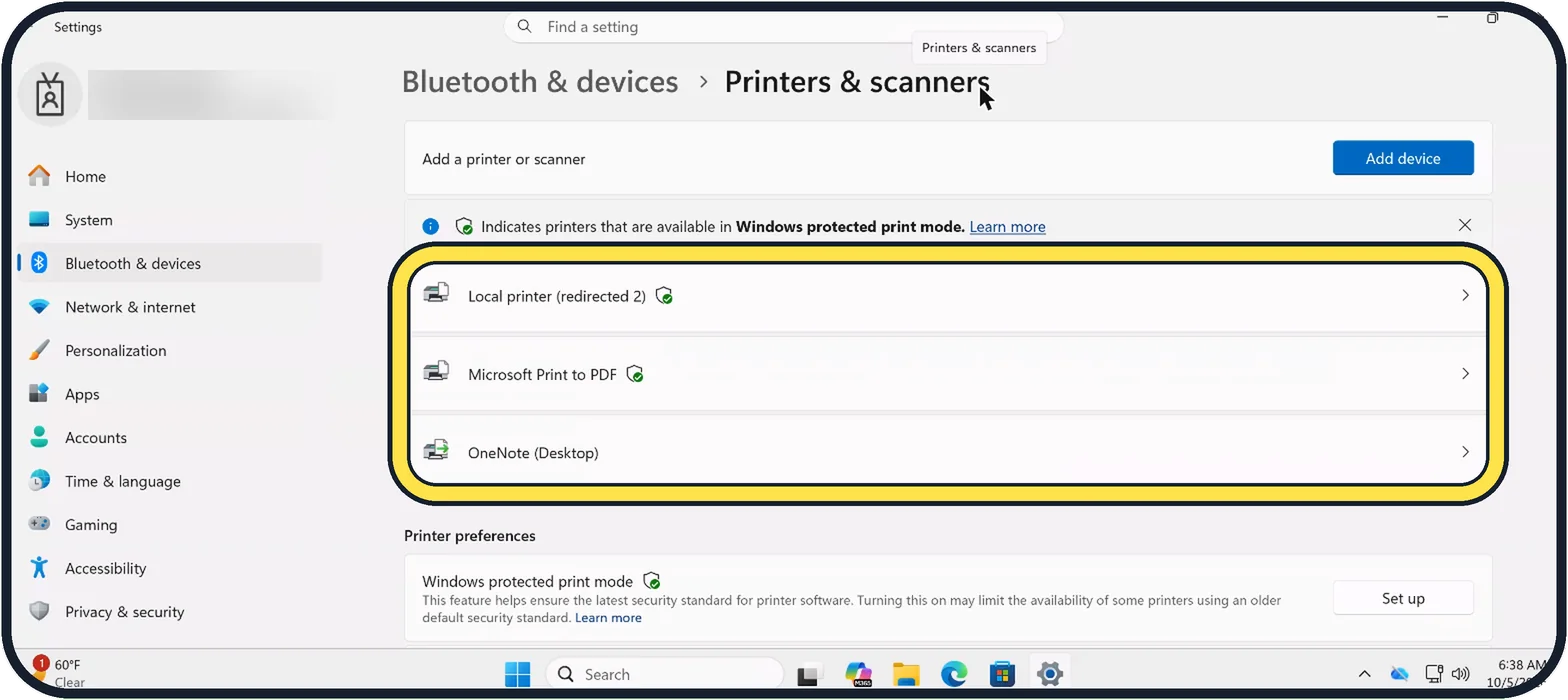This screenshot has height=700, width=1568.
Task: Select Accessibility in the sidebar
Action: coord(170,568)
